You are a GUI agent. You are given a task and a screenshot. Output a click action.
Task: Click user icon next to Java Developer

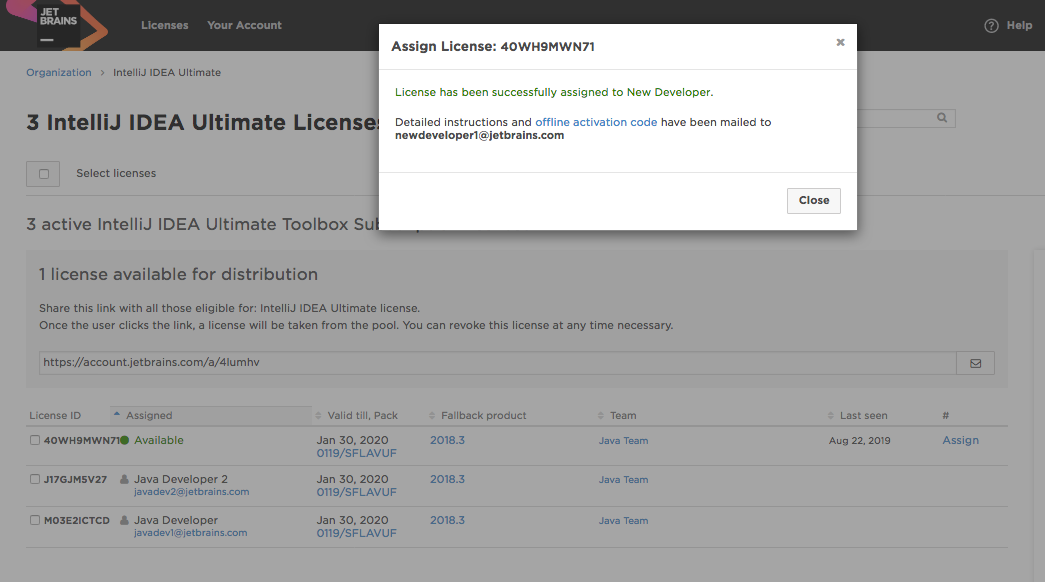(125, 520)
